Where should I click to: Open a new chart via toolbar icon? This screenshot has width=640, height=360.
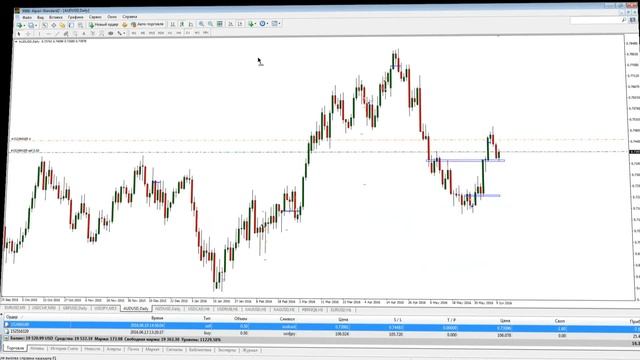[19, 25]
